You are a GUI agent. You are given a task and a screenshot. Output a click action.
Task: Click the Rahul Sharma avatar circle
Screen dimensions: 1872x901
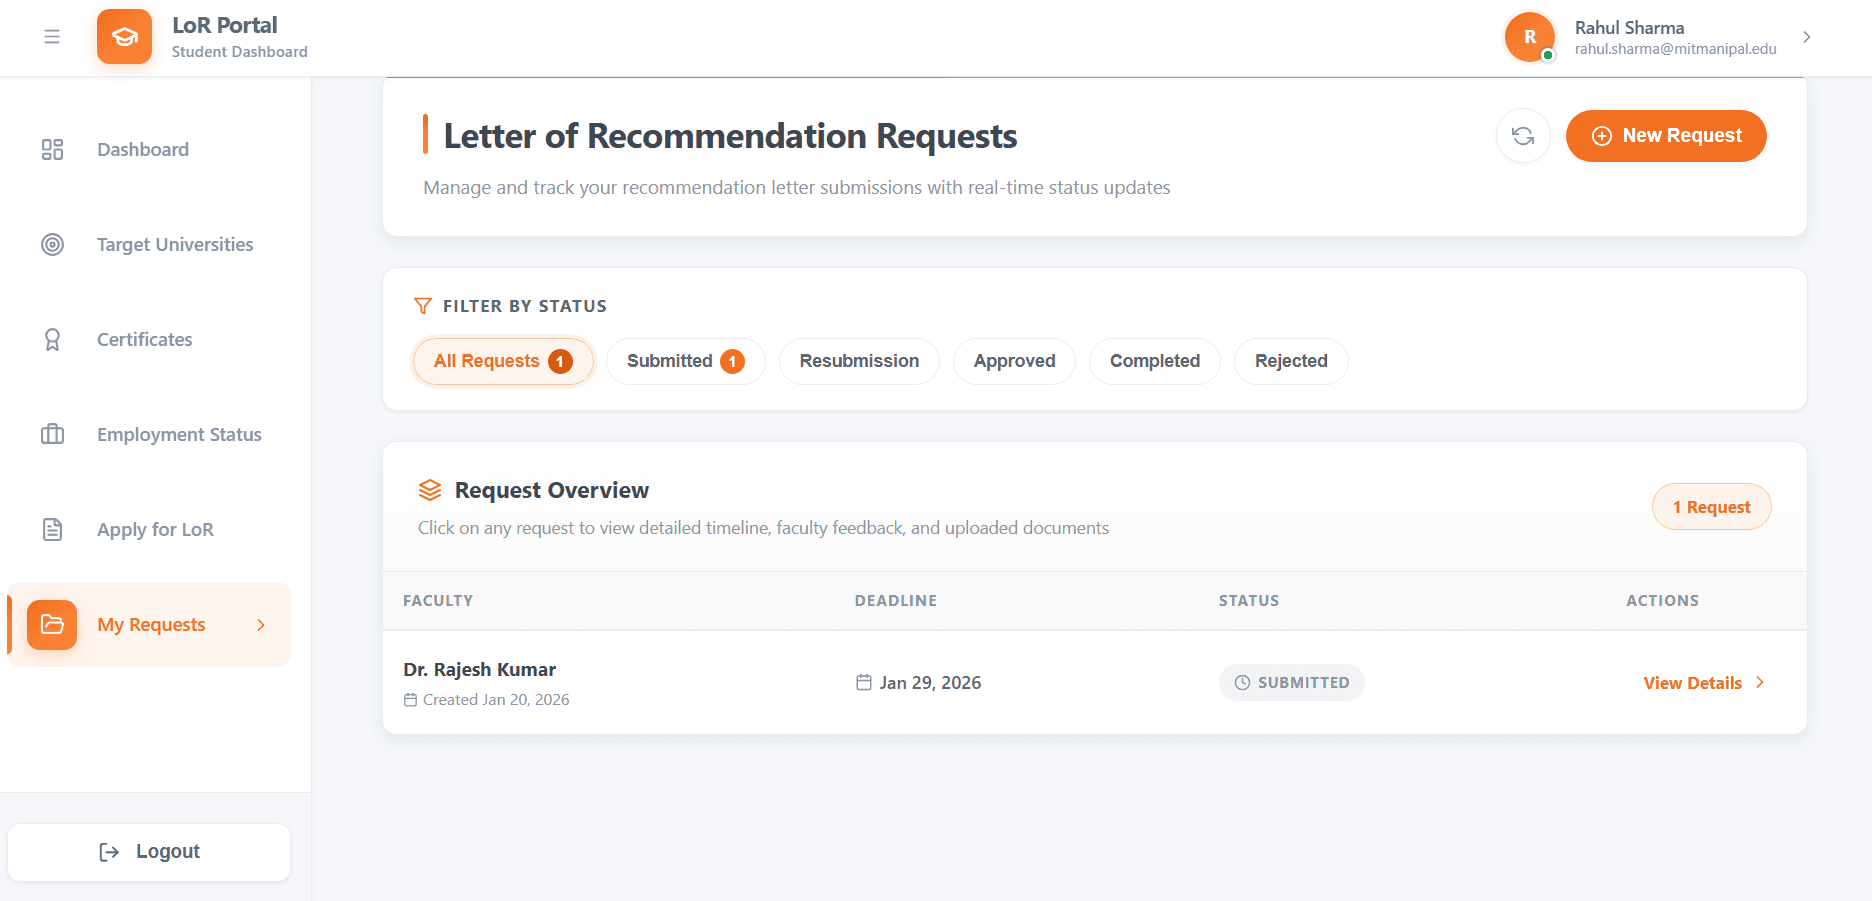(1529, 37)
